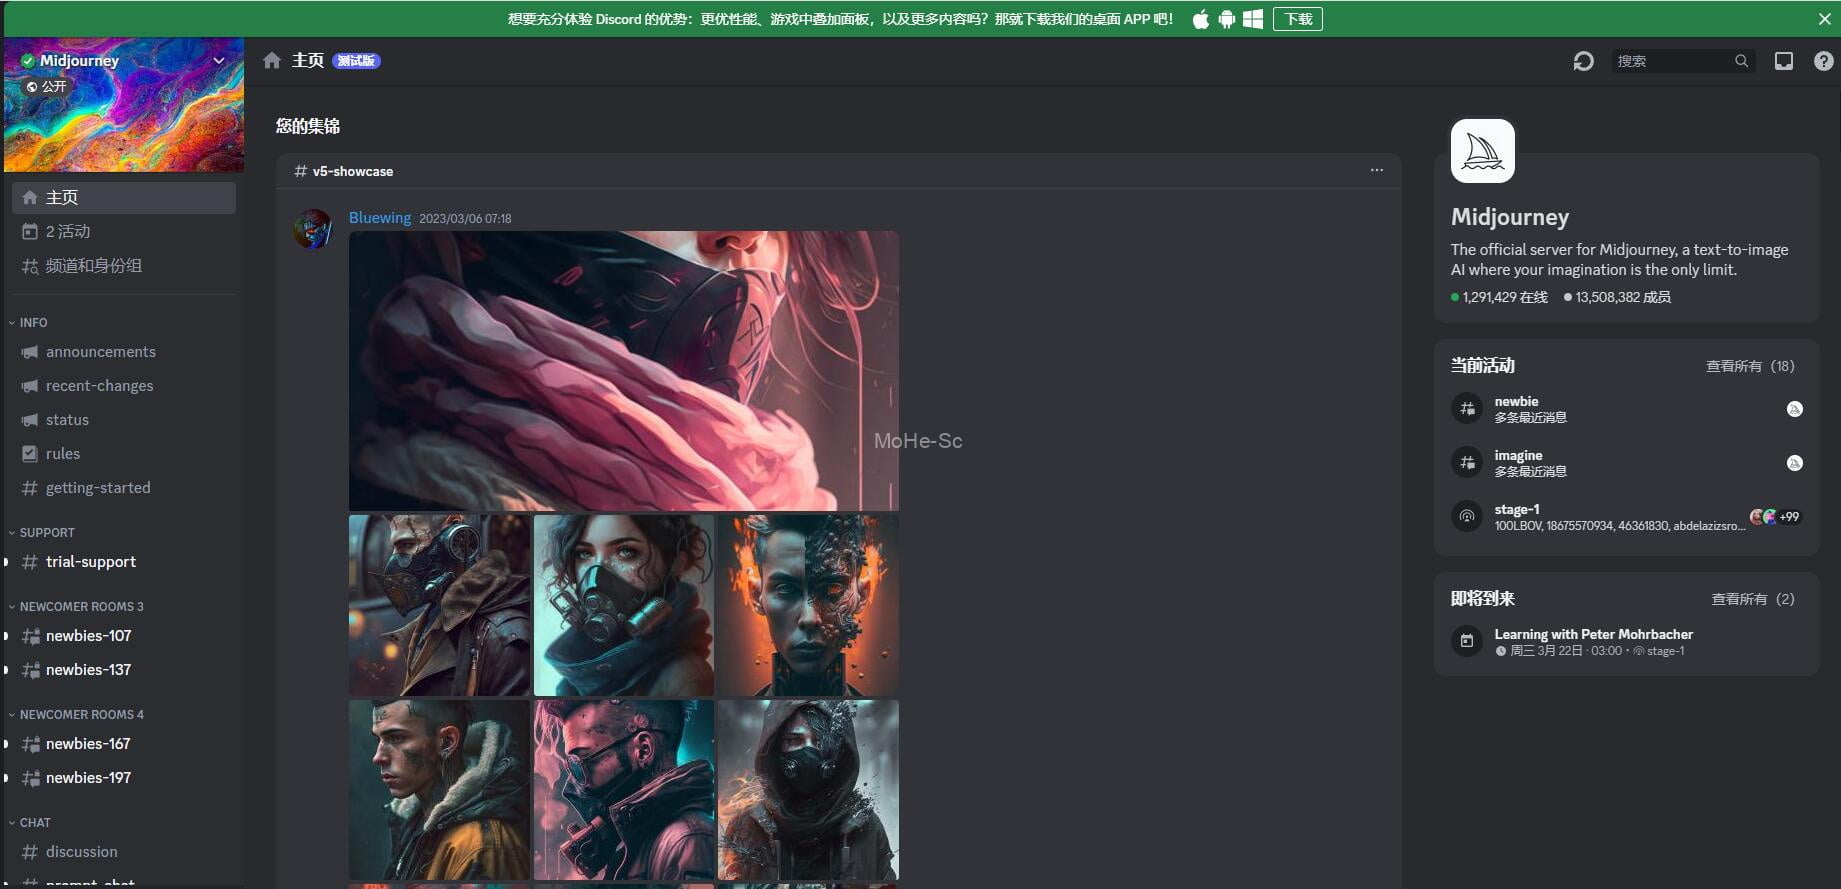Click the Apple download icon in banner
The height and width of the screenshot is (889, 1841).
(x=1201, y=19)
